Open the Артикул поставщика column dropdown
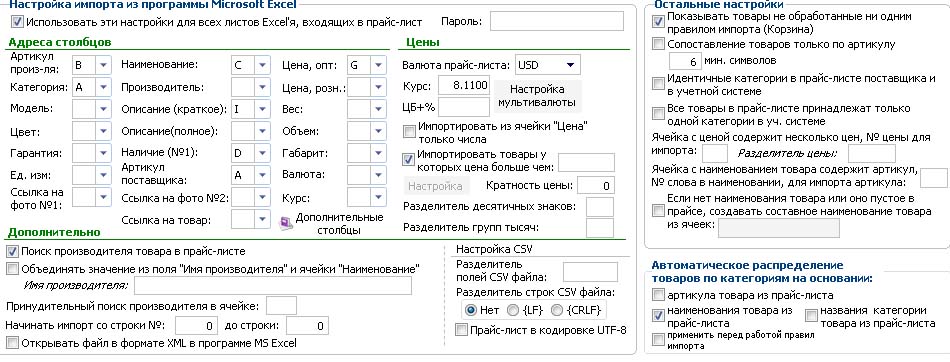Screen dimensions: 950x362 [262, 175]
